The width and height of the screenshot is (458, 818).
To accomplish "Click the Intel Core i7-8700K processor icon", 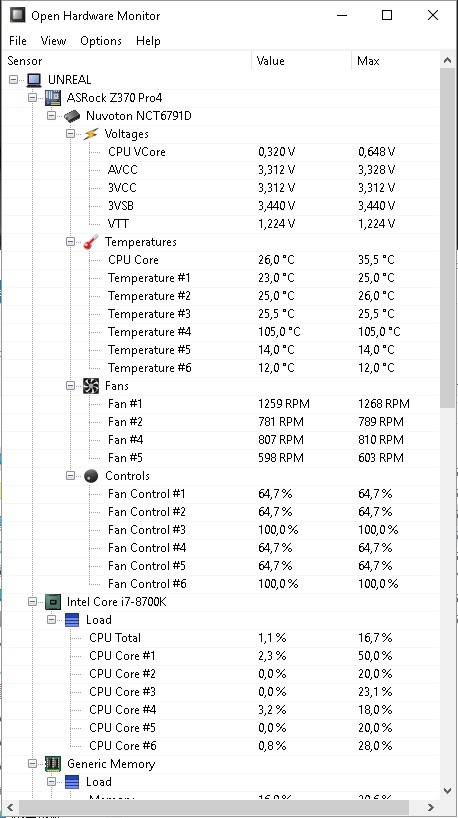I will [53, 602].
